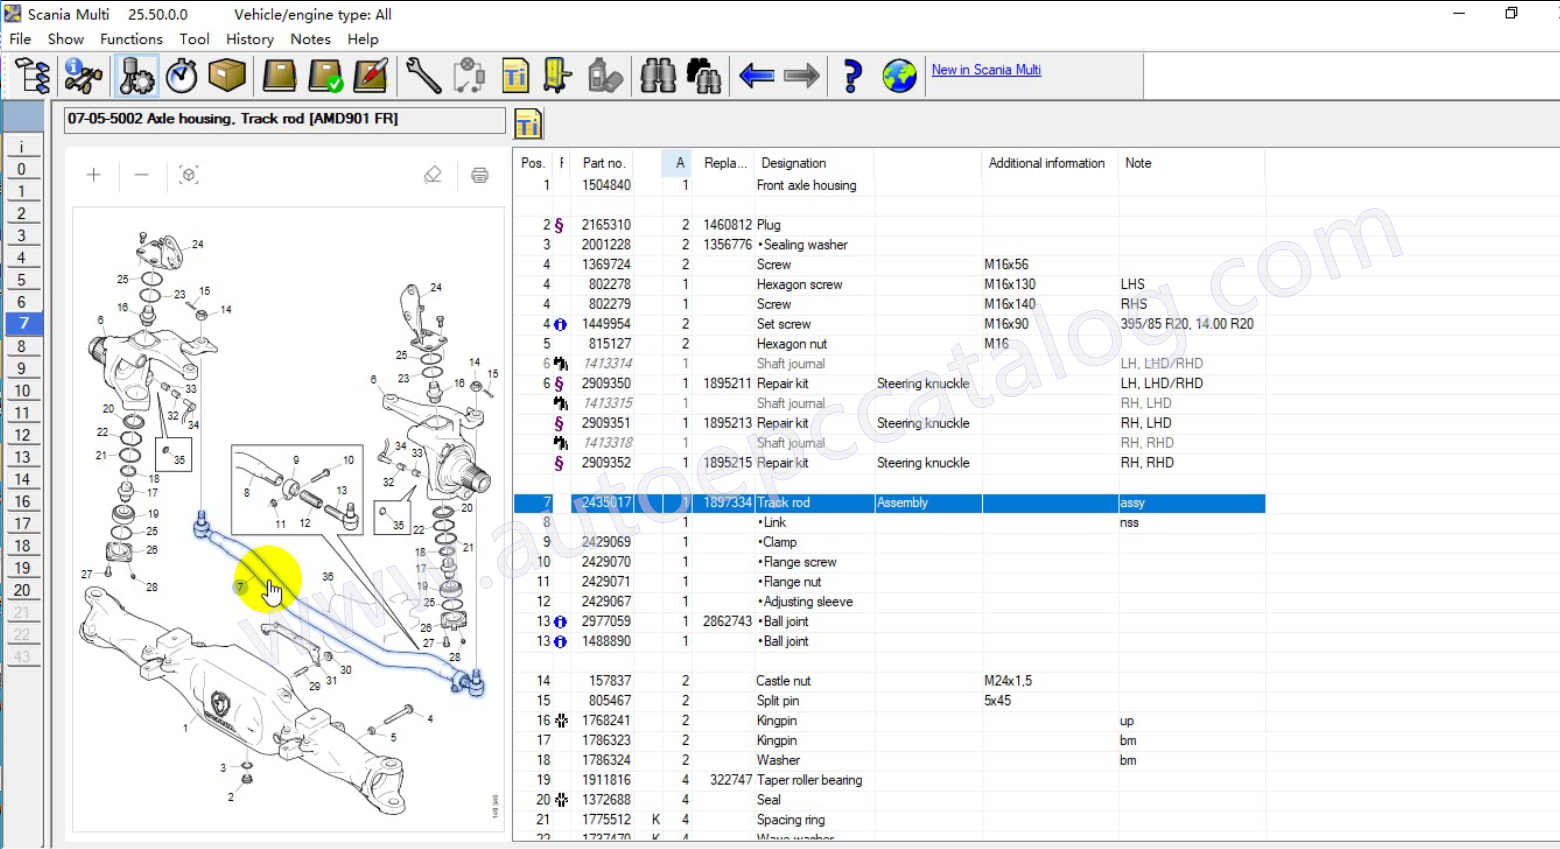Zoom out of the diagram with minus
The image size is (1560, 849).
[141, 175]
